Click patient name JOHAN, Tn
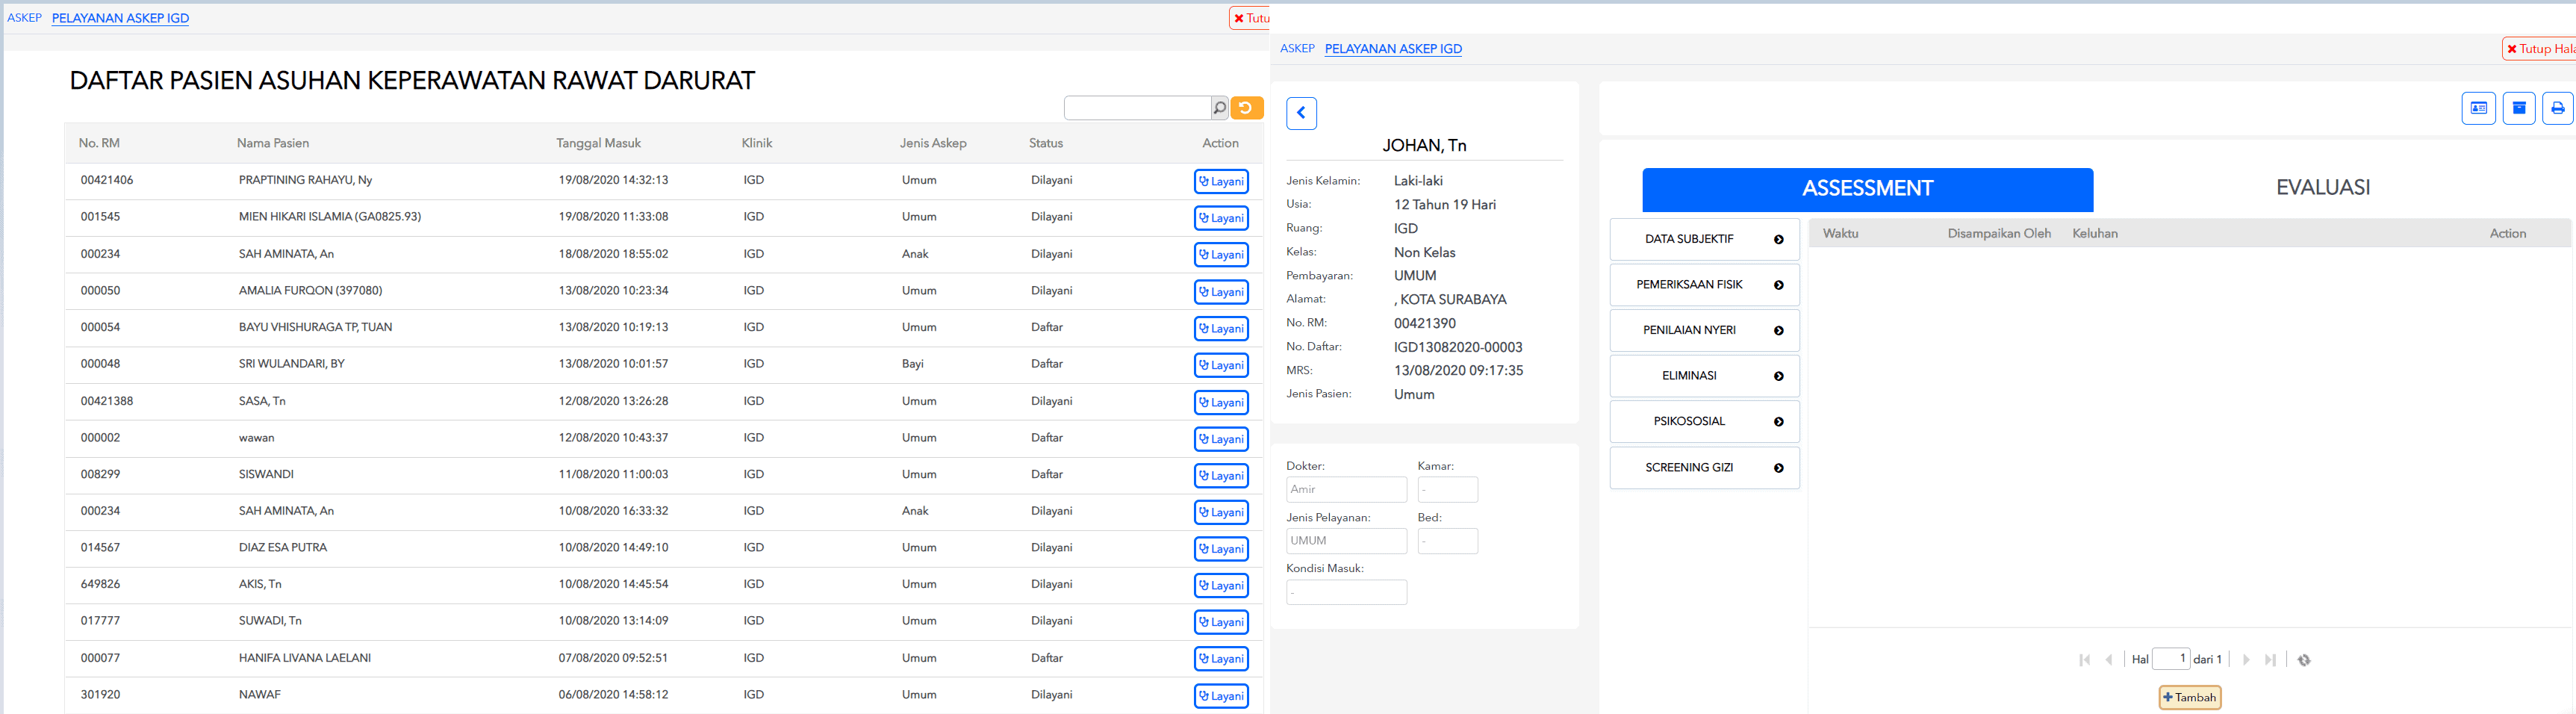 (1424, 145)
